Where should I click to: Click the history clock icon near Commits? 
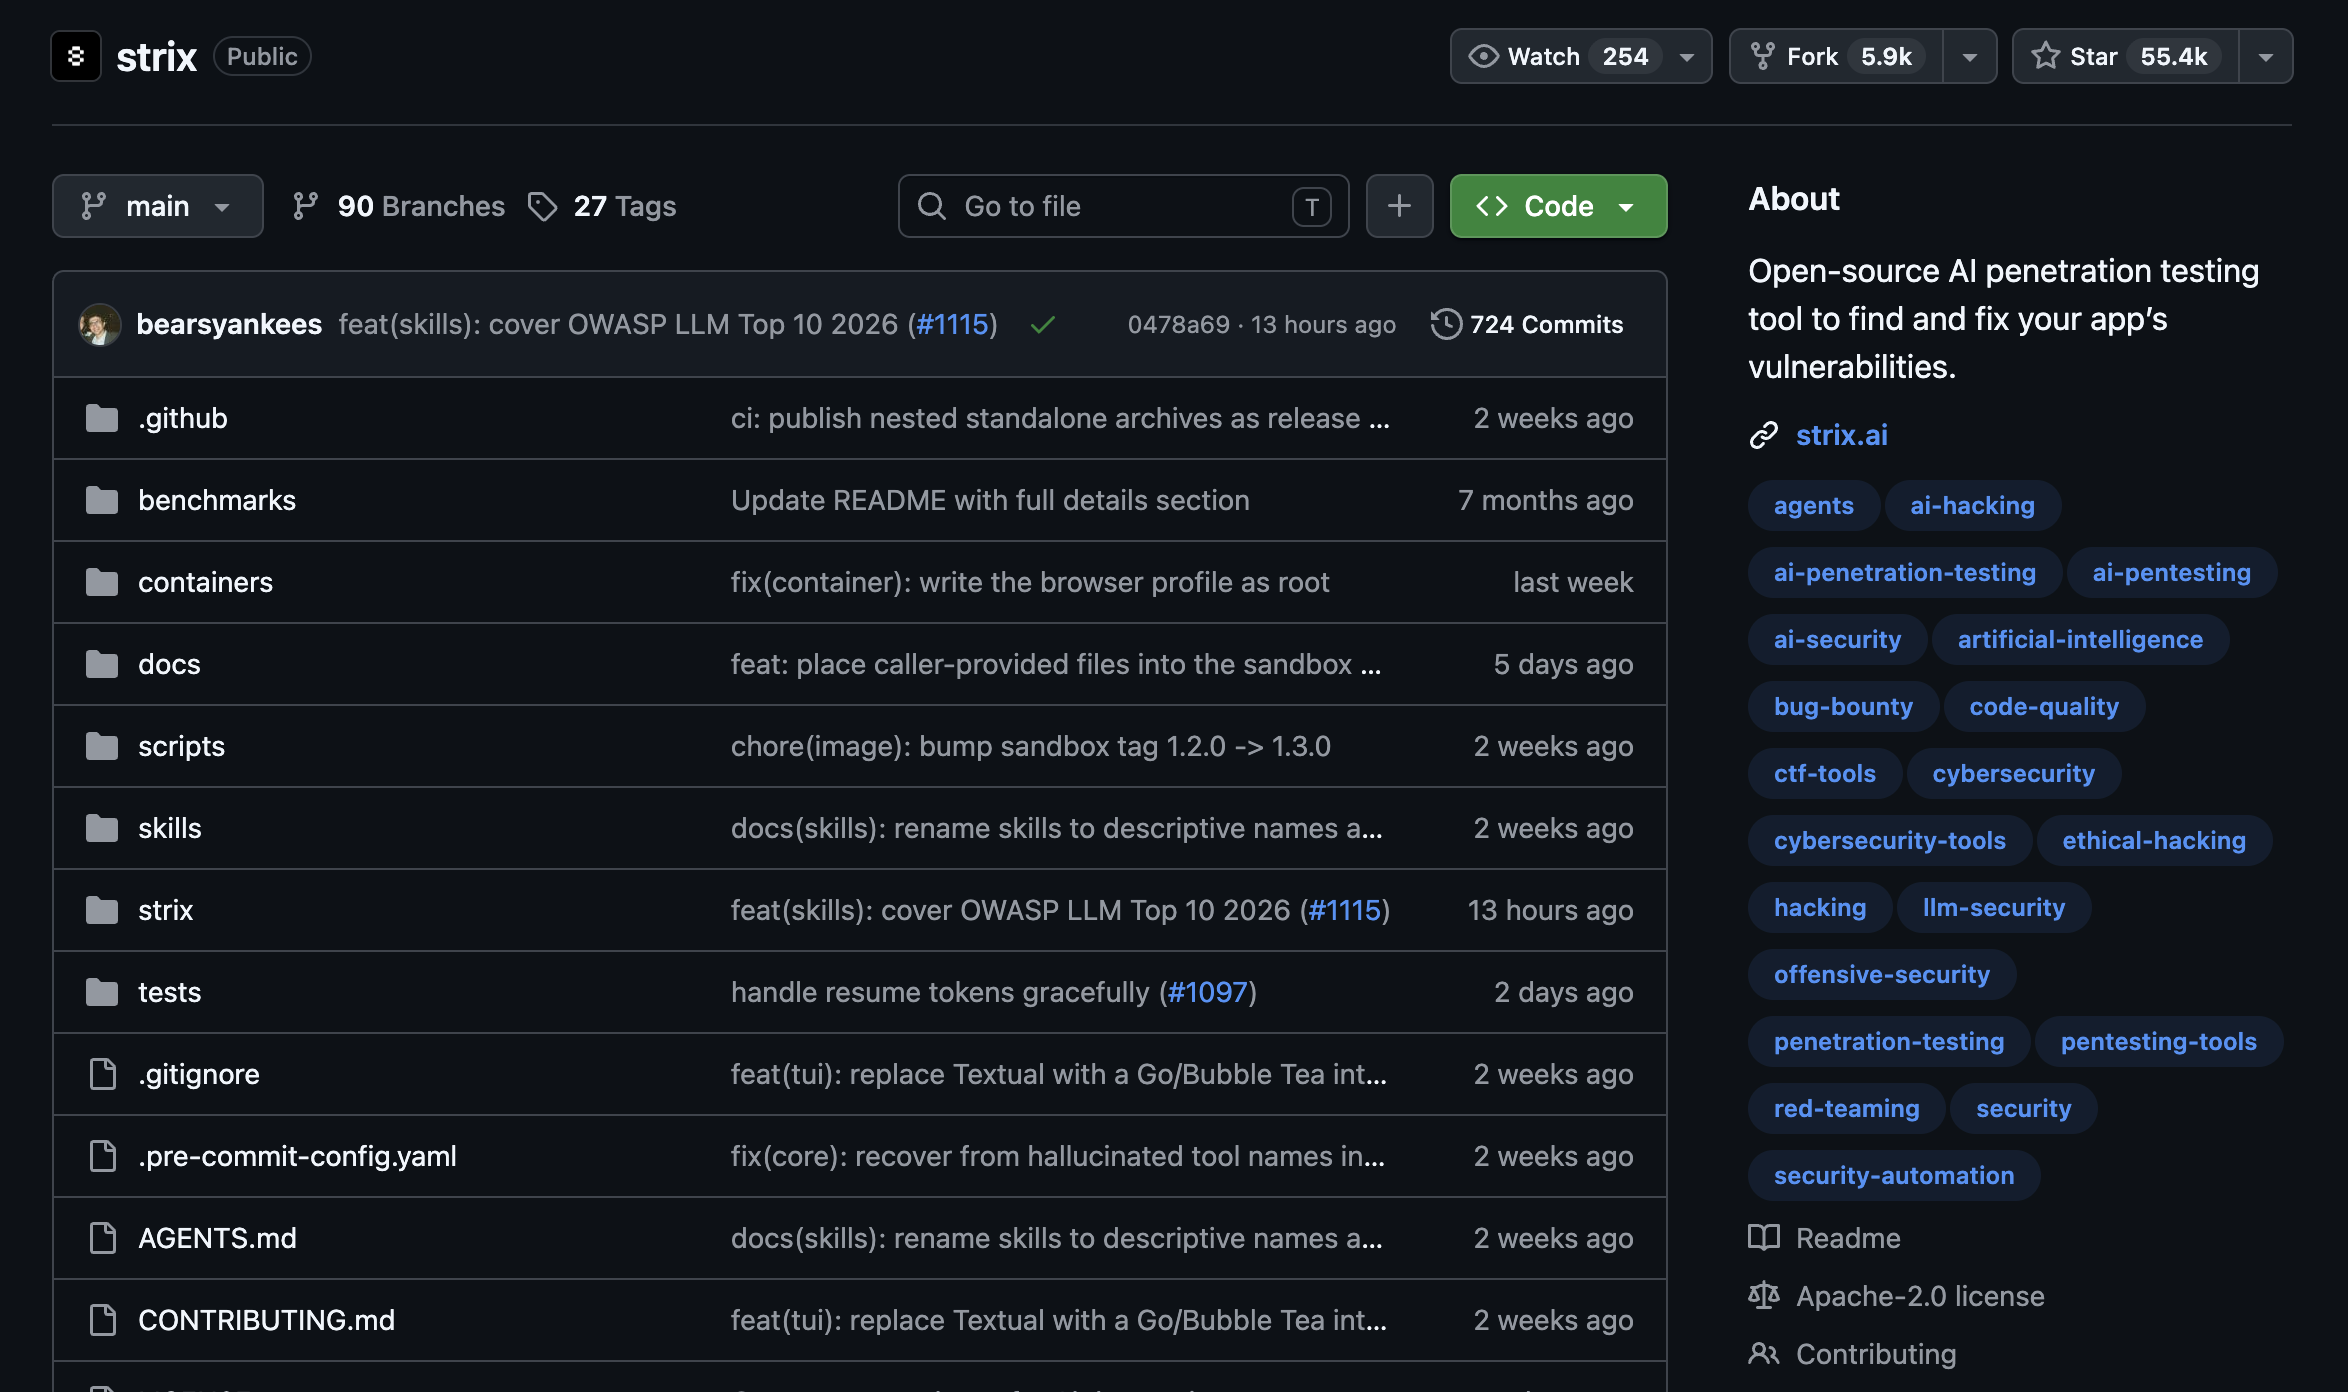pyautogui.click(x=1446, y=324)
